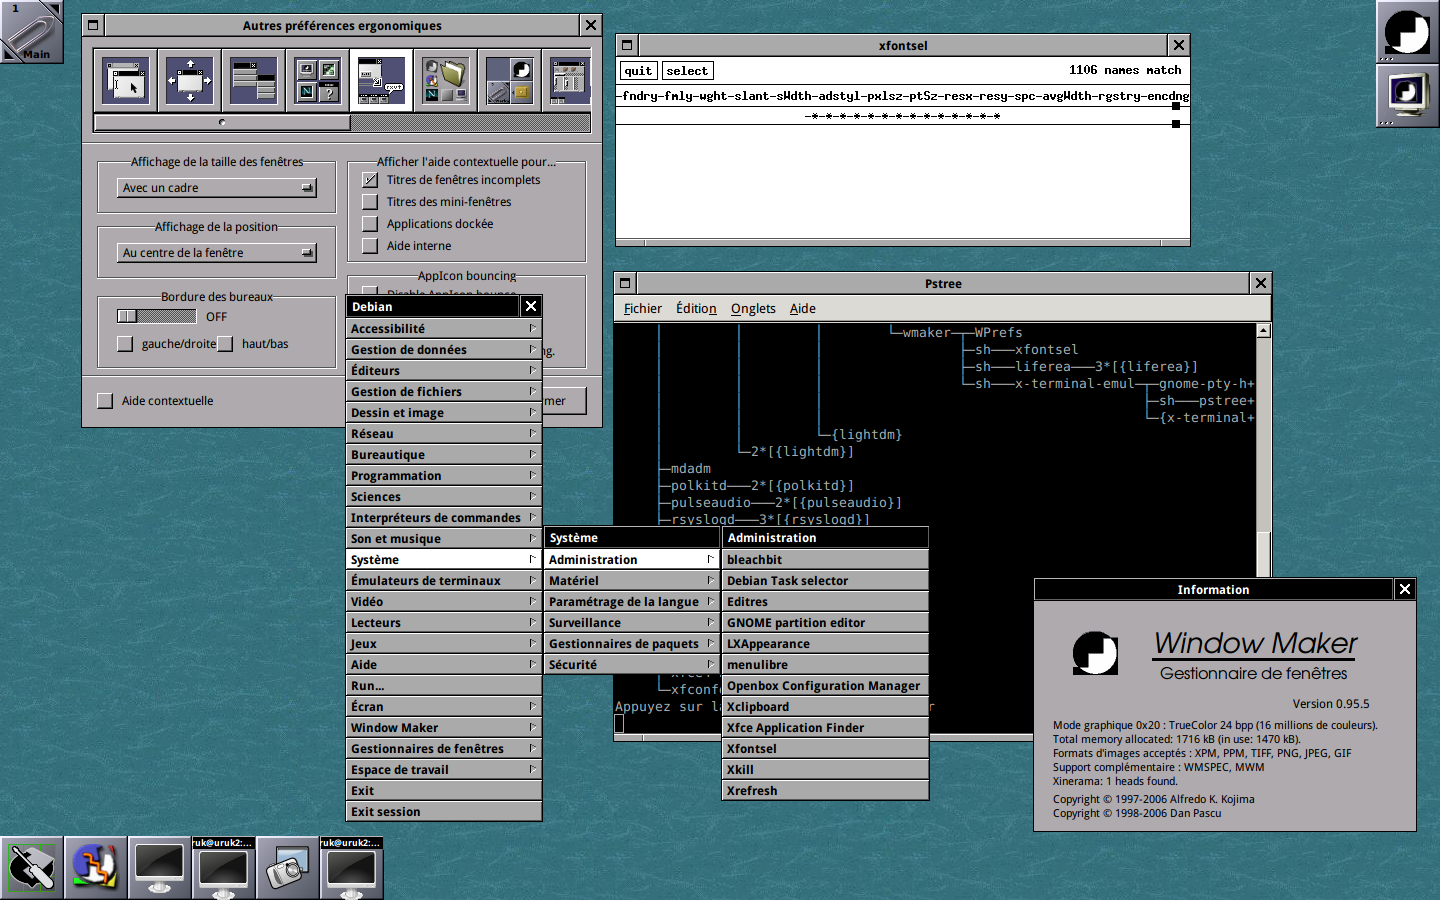
Task: Select the highlighted ergonomic preferences icon
Action: pos(381,80)
